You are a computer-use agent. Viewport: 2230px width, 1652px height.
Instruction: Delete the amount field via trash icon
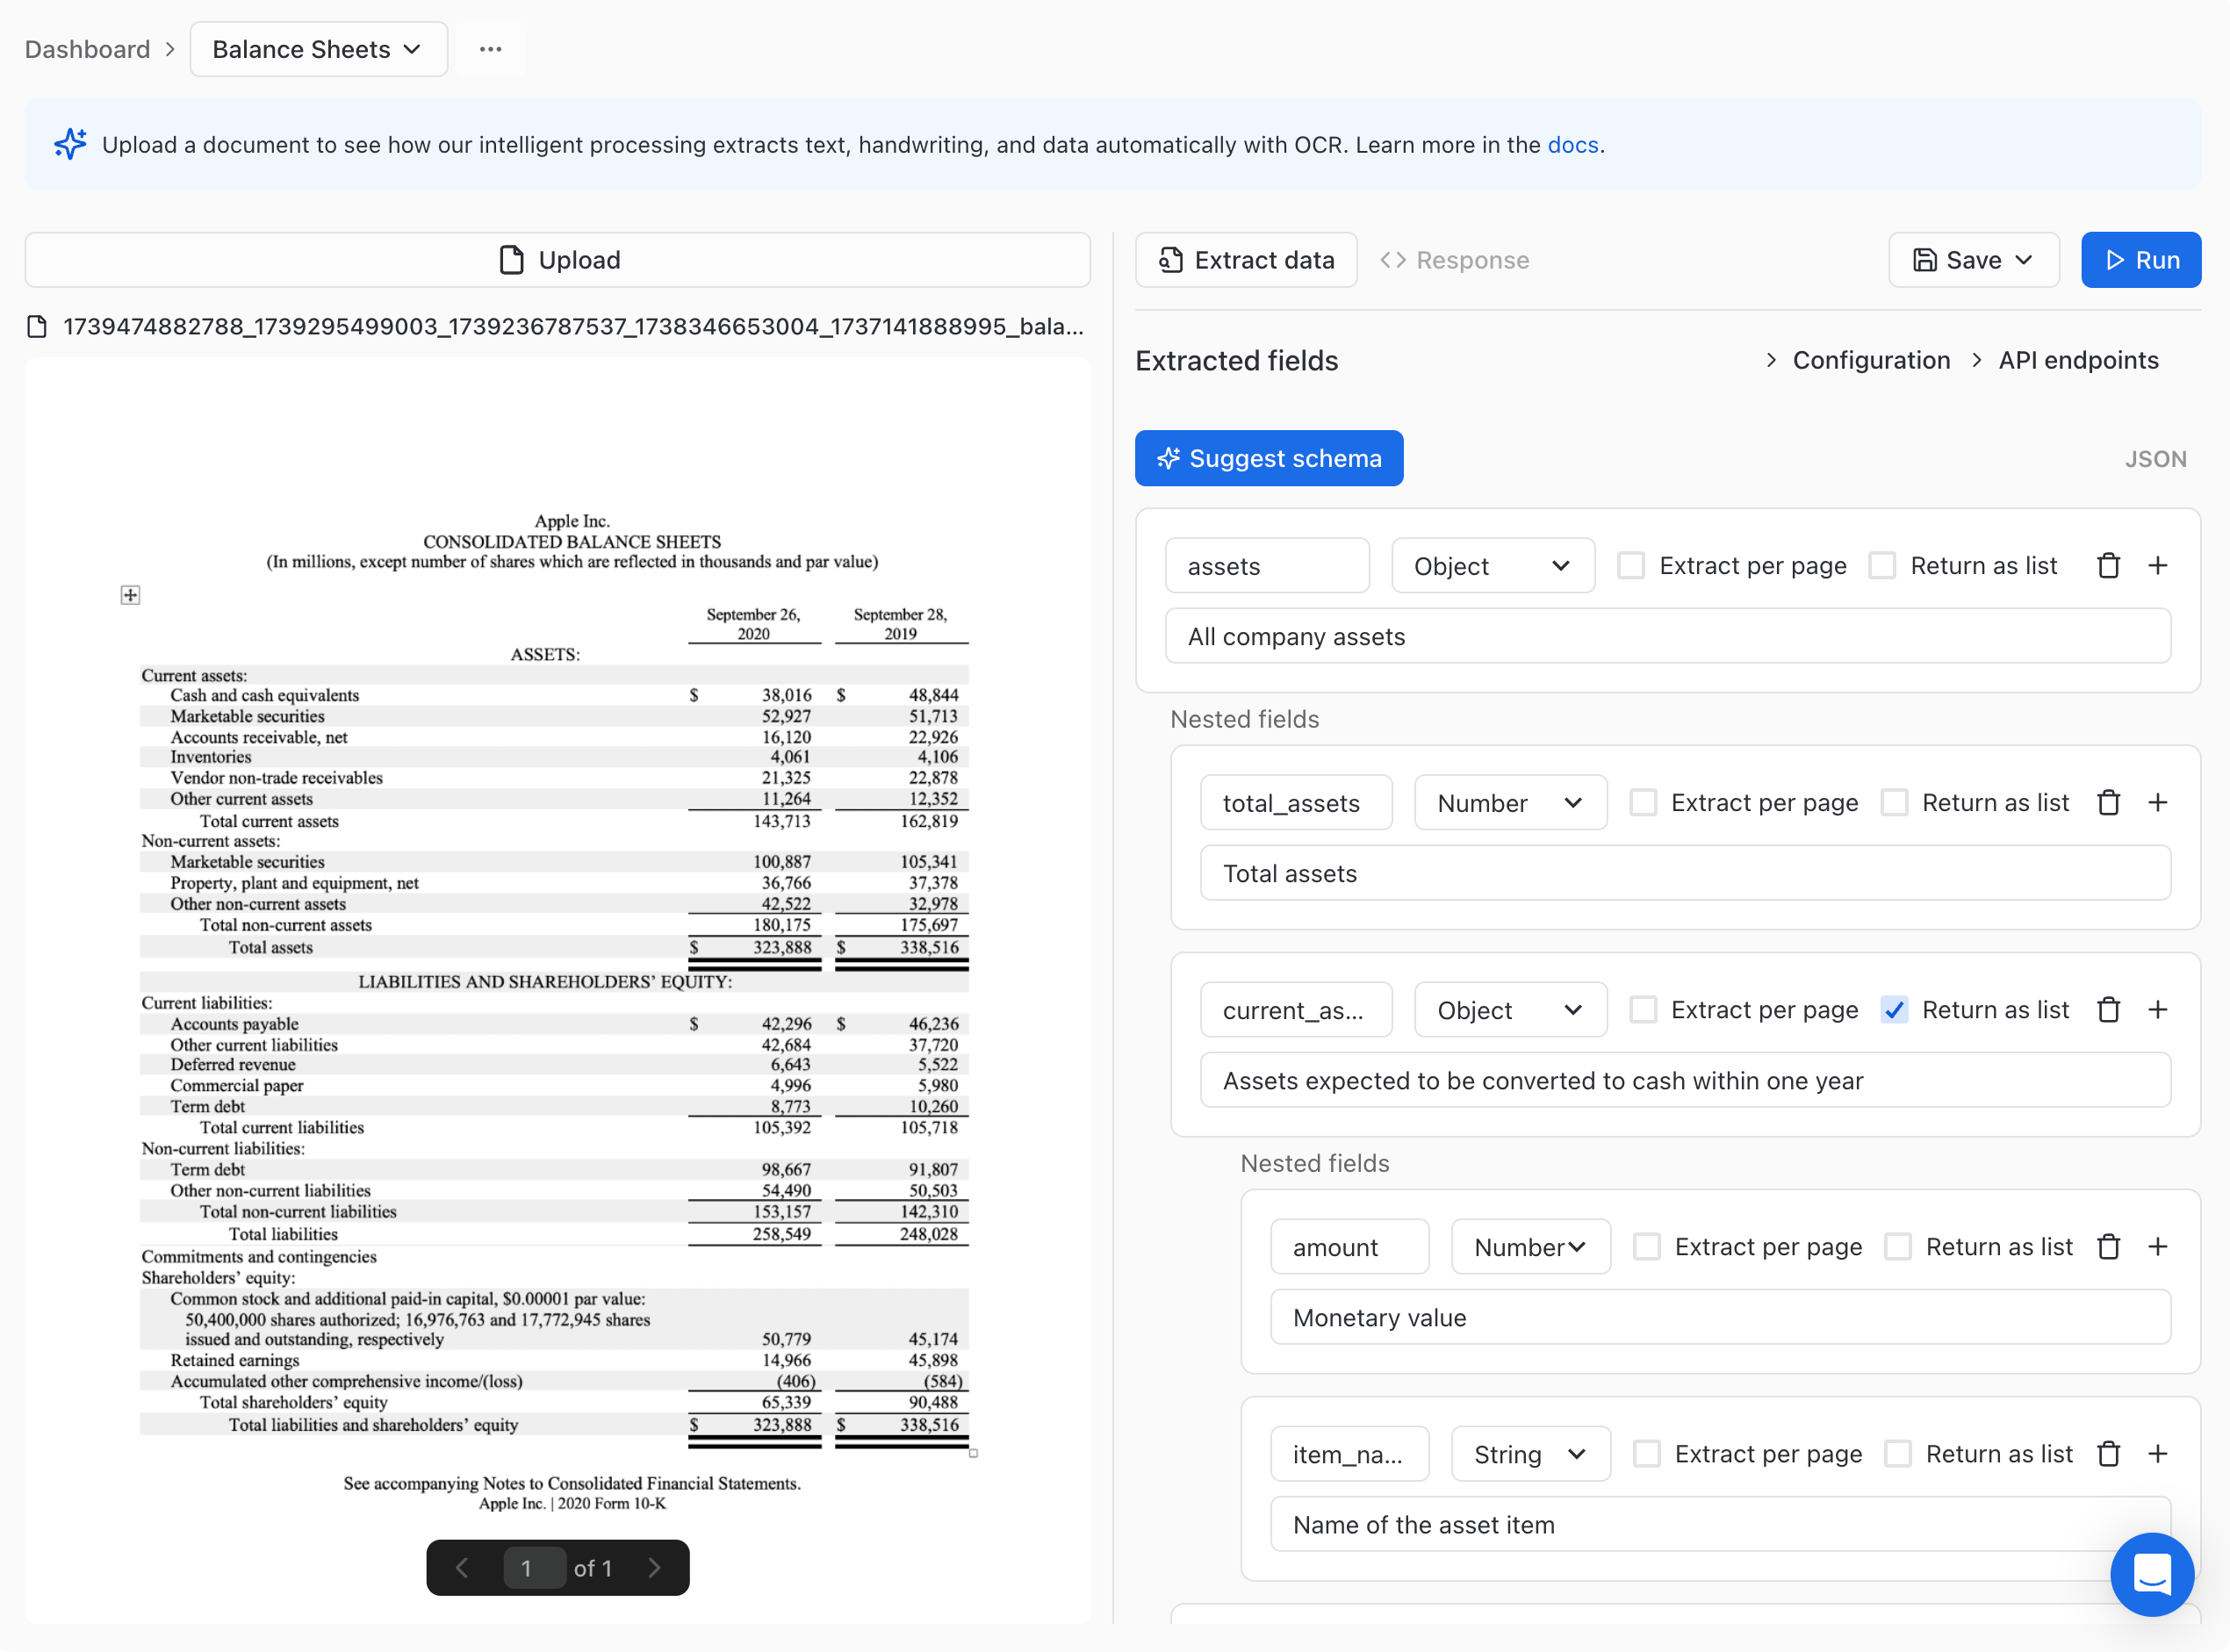click(2108, 1247)
